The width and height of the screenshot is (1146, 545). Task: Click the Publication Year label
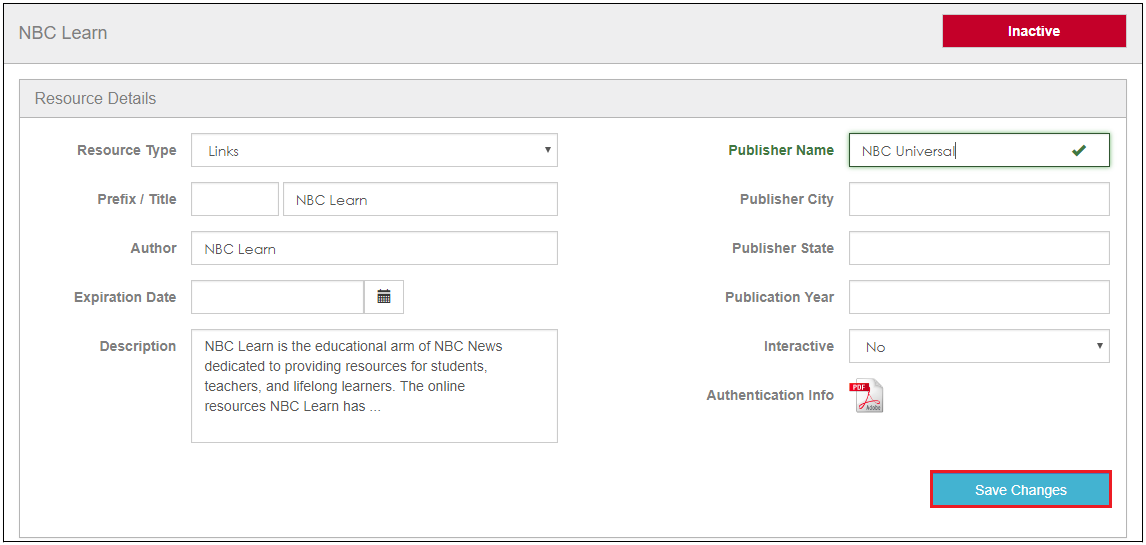[780, 297]
